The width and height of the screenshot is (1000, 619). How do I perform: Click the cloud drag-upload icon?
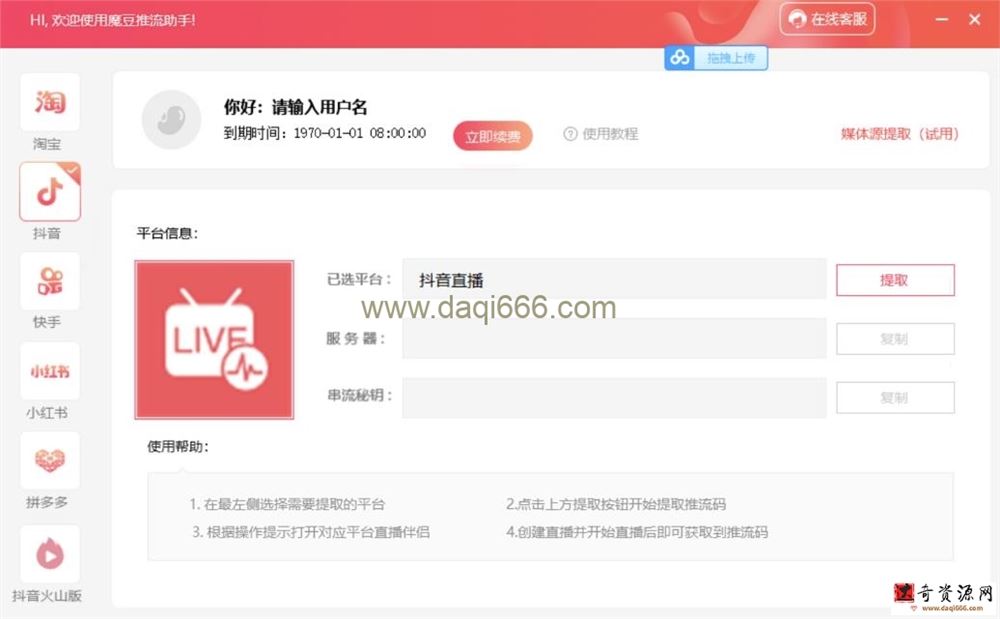click(x=679, y=58)
